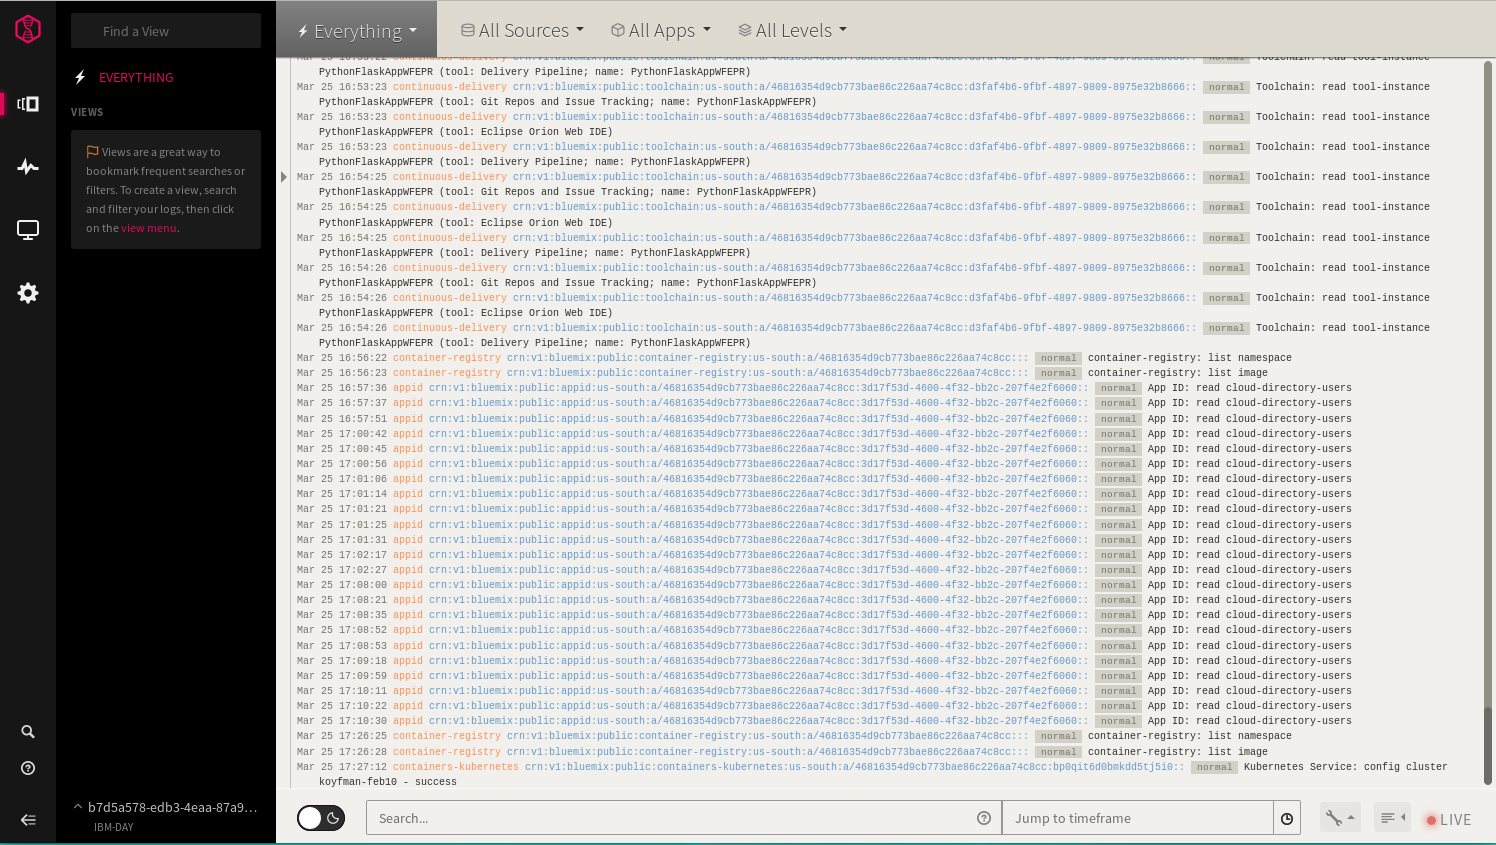Click into the Search log input field
Viewport: 1496px width, 845px height.
pos(670,818)
